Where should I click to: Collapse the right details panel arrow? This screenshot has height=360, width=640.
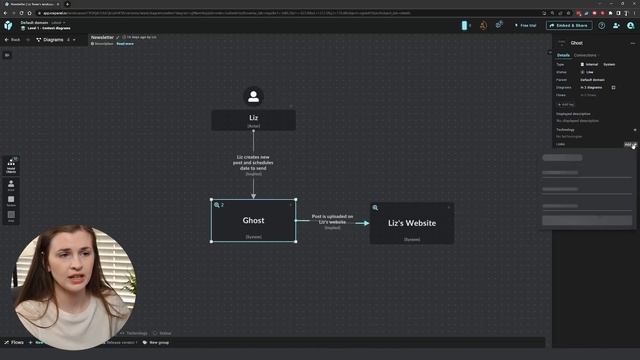(x=549, y=53)
